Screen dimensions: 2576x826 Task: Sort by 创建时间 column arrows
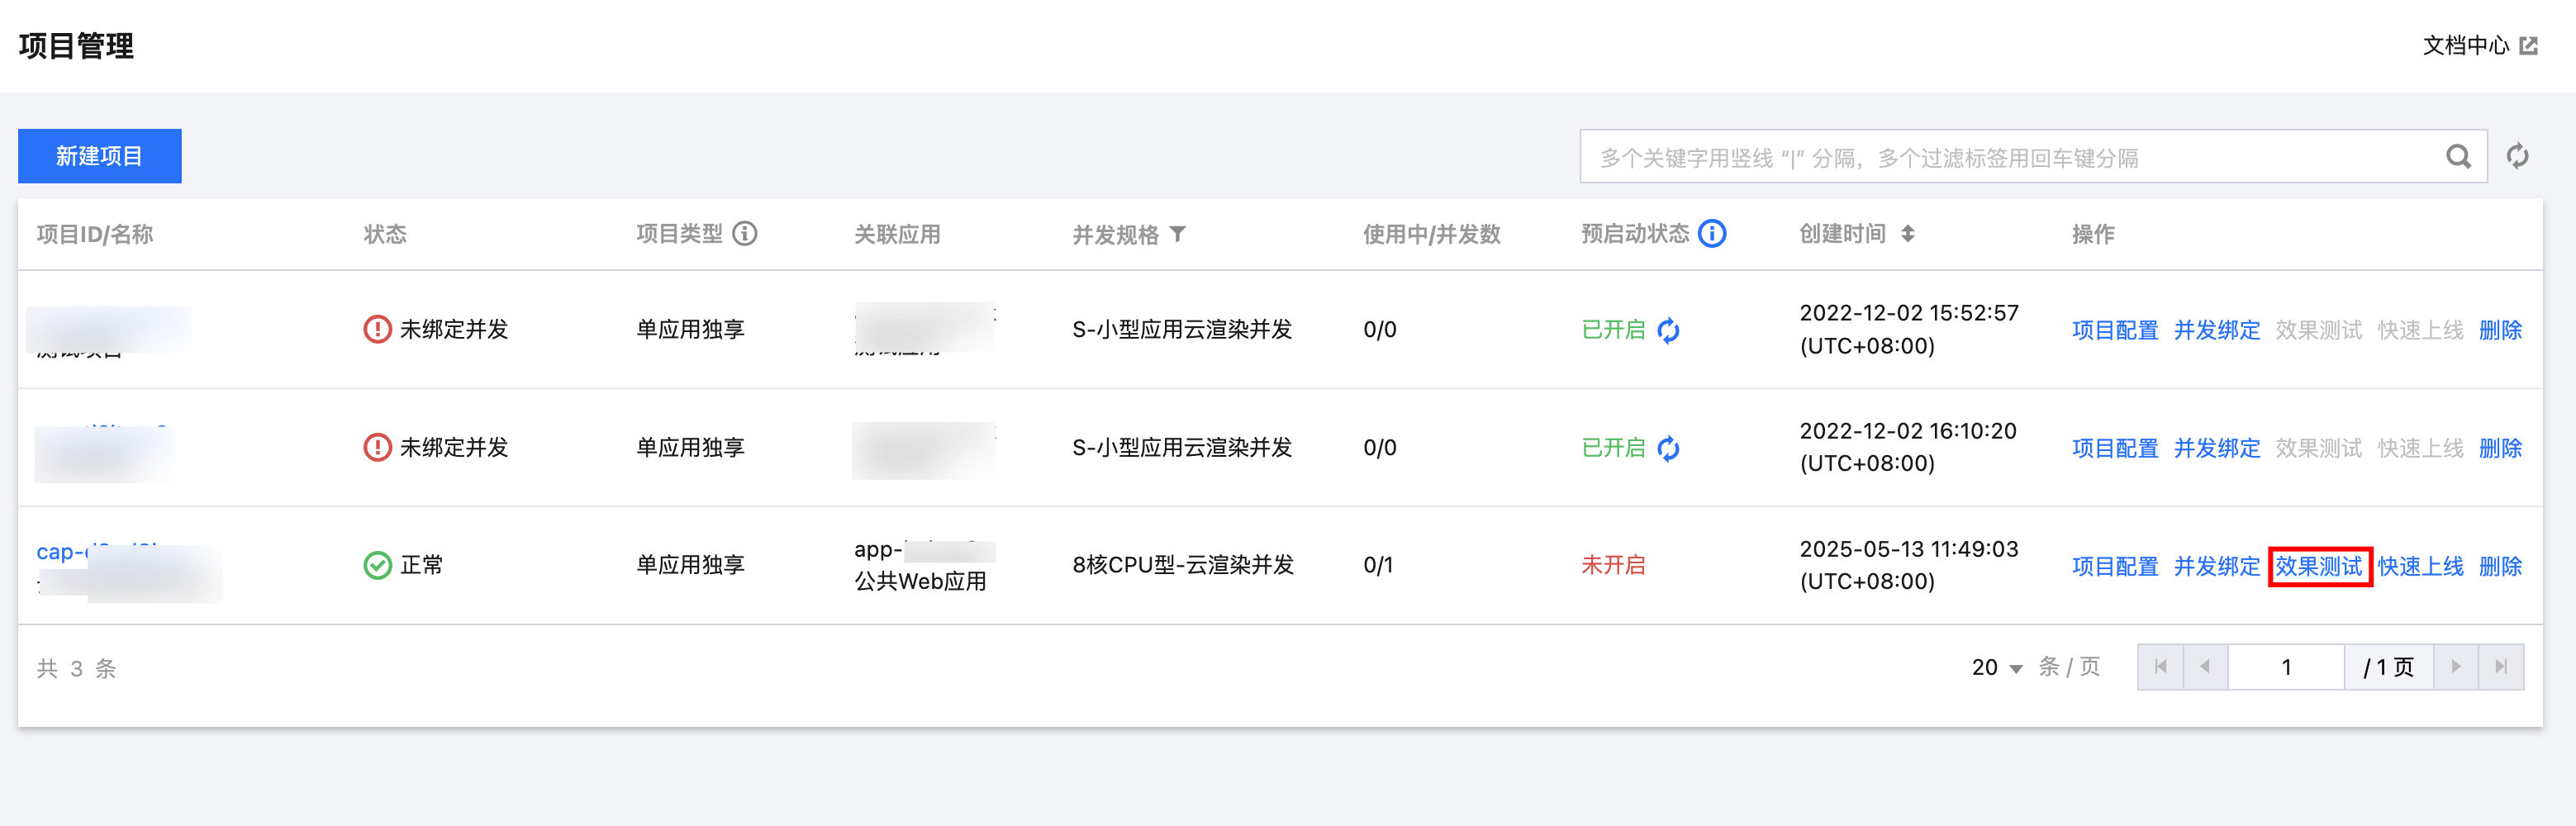(x=1907, y=234)
